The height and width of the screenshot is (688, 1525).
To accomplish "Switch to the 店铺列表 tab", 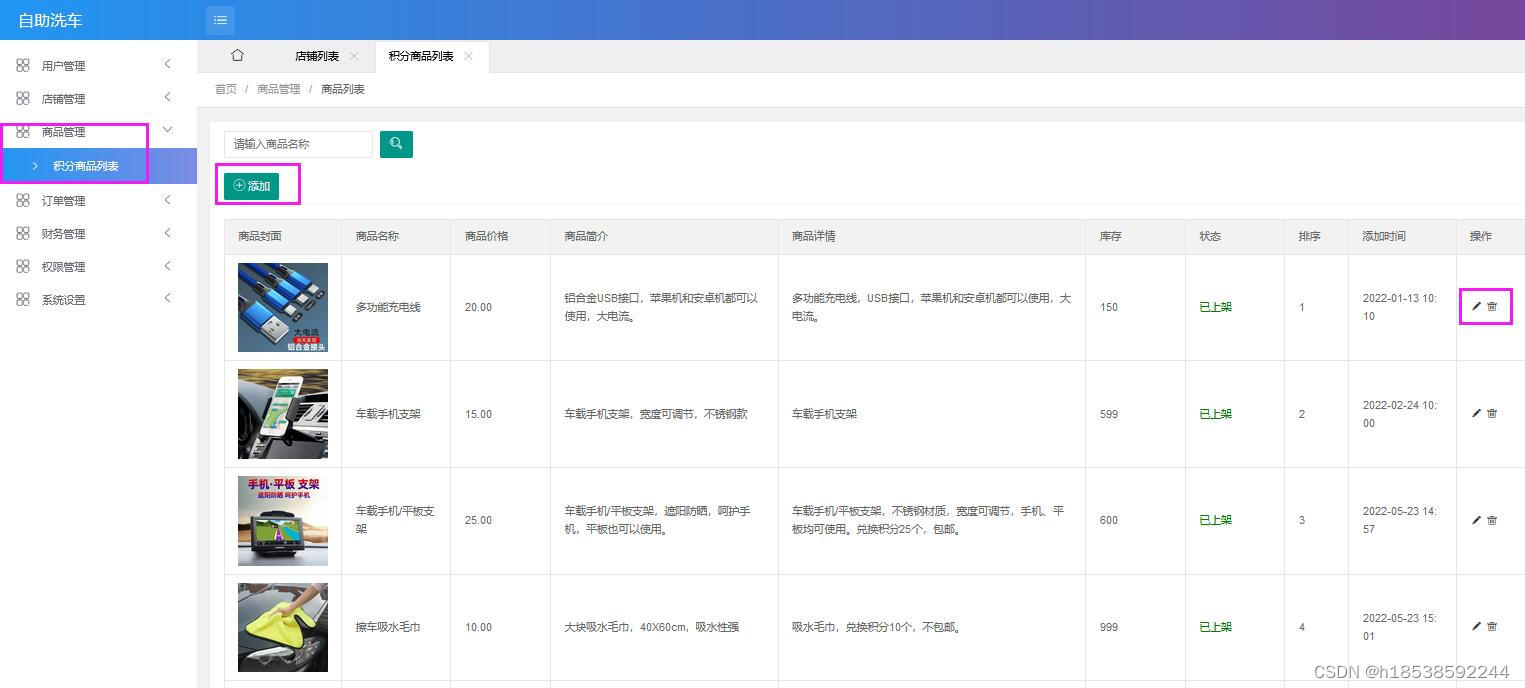I will click(317, 56).
